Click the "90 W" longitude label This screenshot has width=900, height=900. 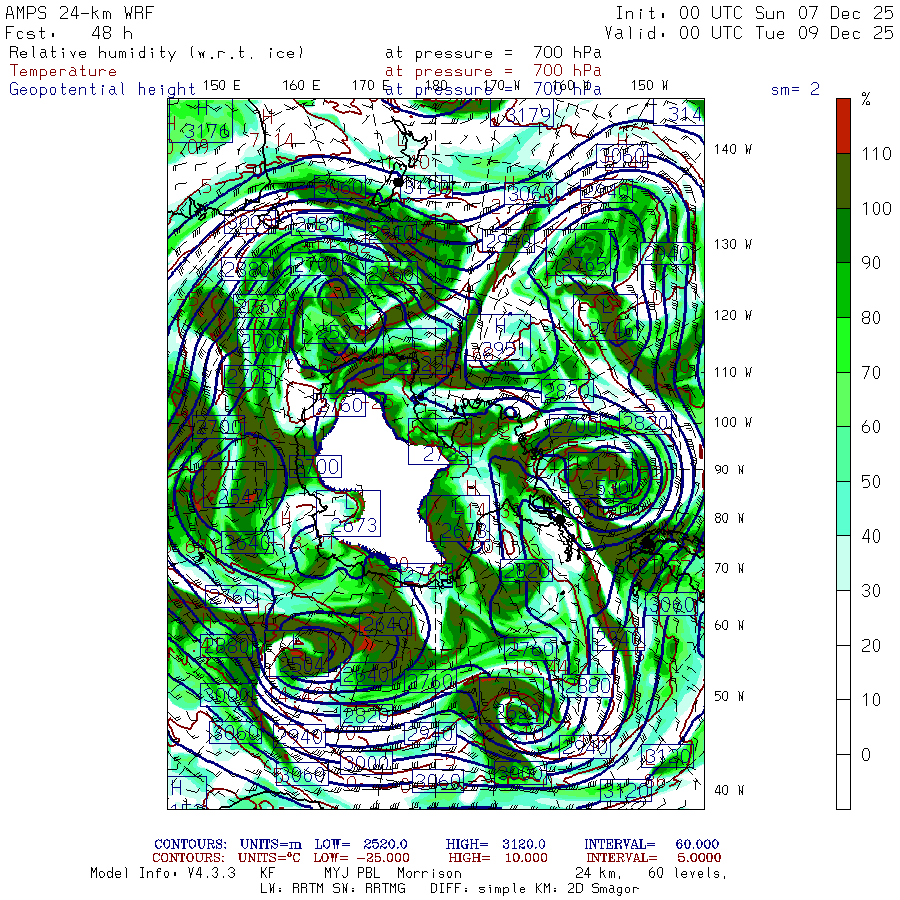pos(729,470)
